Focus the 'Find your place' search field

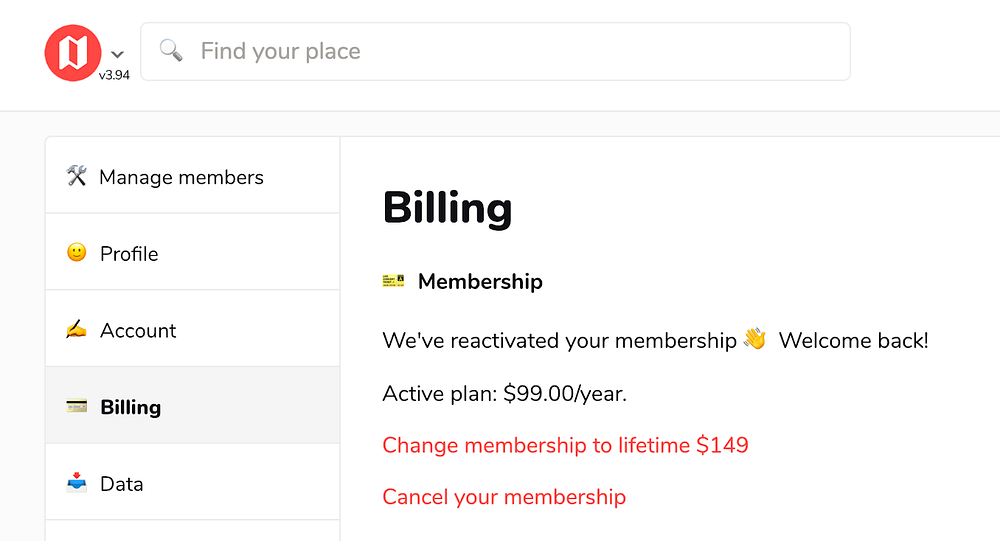tap(500, 51)
